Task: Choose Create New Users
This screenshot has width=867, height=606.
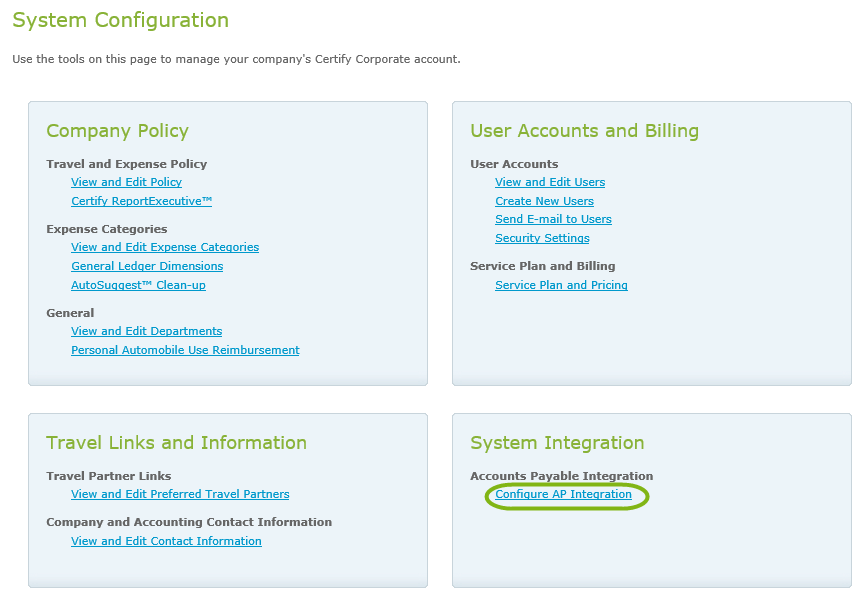Action: click(x=544, y=201)
